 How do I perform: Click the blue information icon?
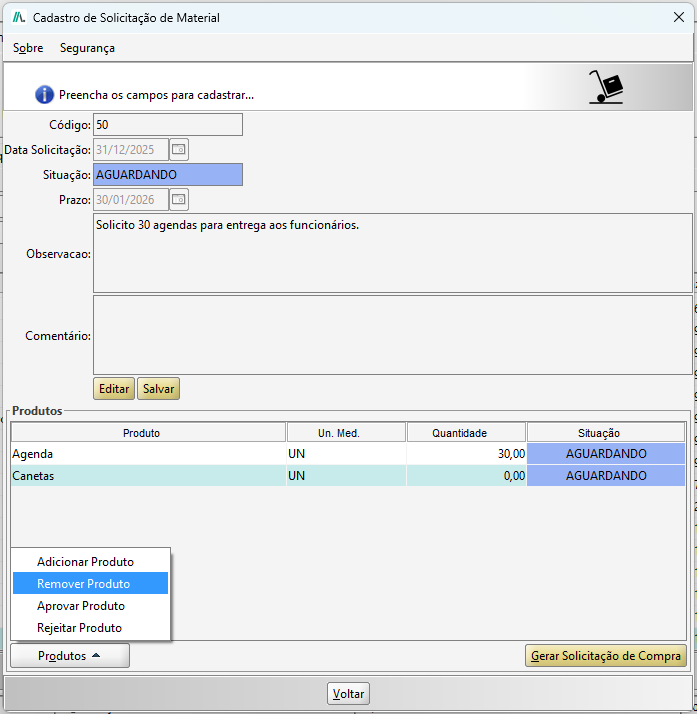44,95
